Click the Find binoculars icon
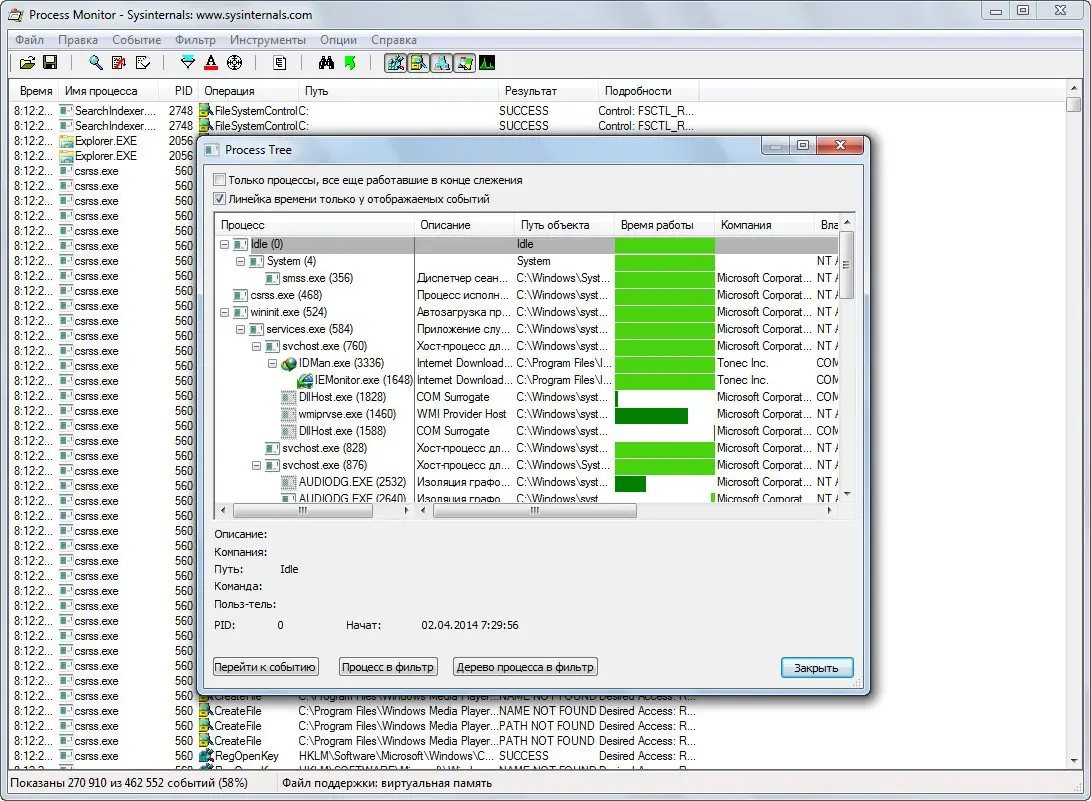Viewport: 1091px width, 801px height. tap(326, 63)
